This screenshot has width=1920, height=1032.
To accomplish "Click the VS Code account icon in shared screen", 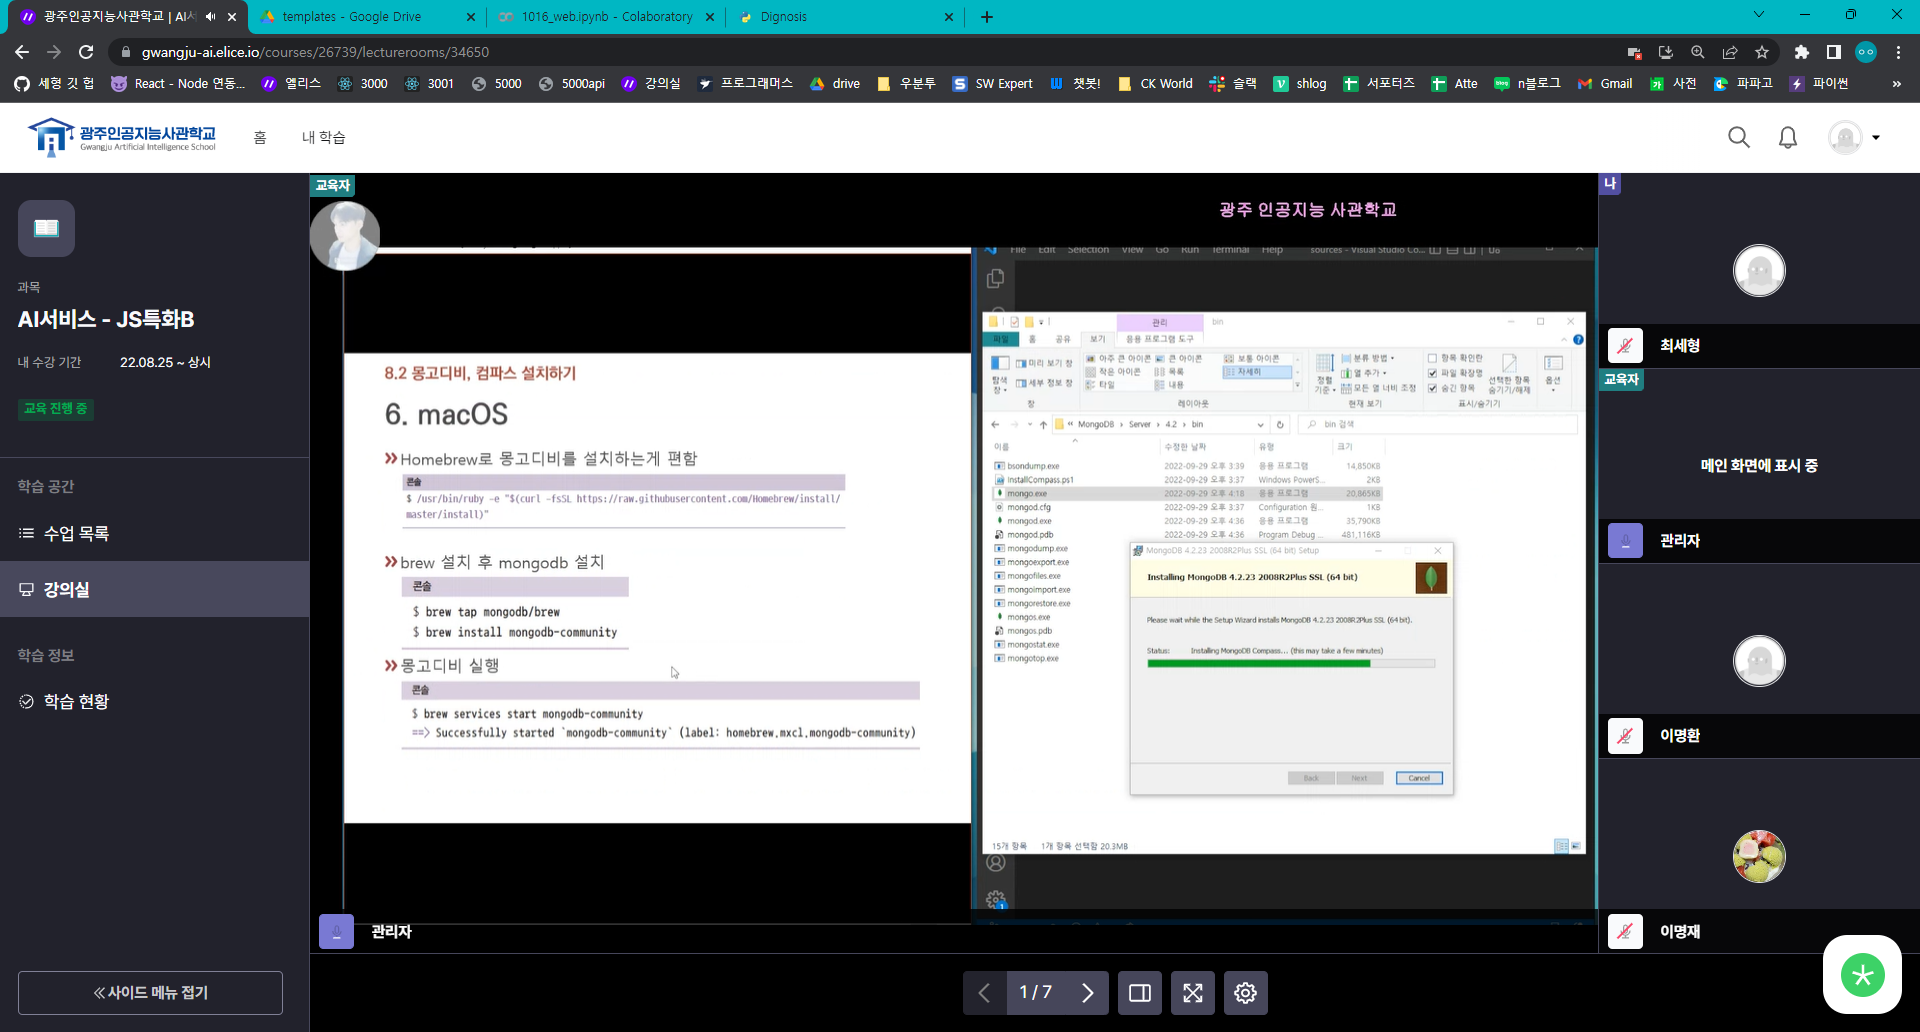I will (x=995, y=862).
